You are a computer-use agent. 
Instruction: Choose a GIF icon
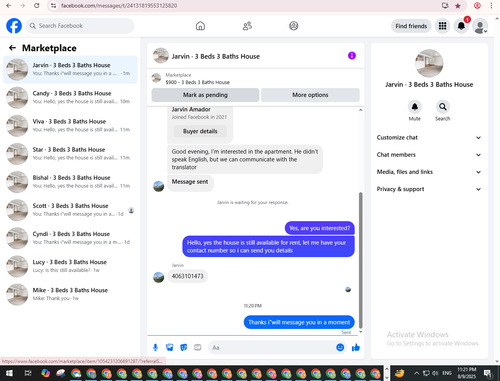(x=198, y=348)
